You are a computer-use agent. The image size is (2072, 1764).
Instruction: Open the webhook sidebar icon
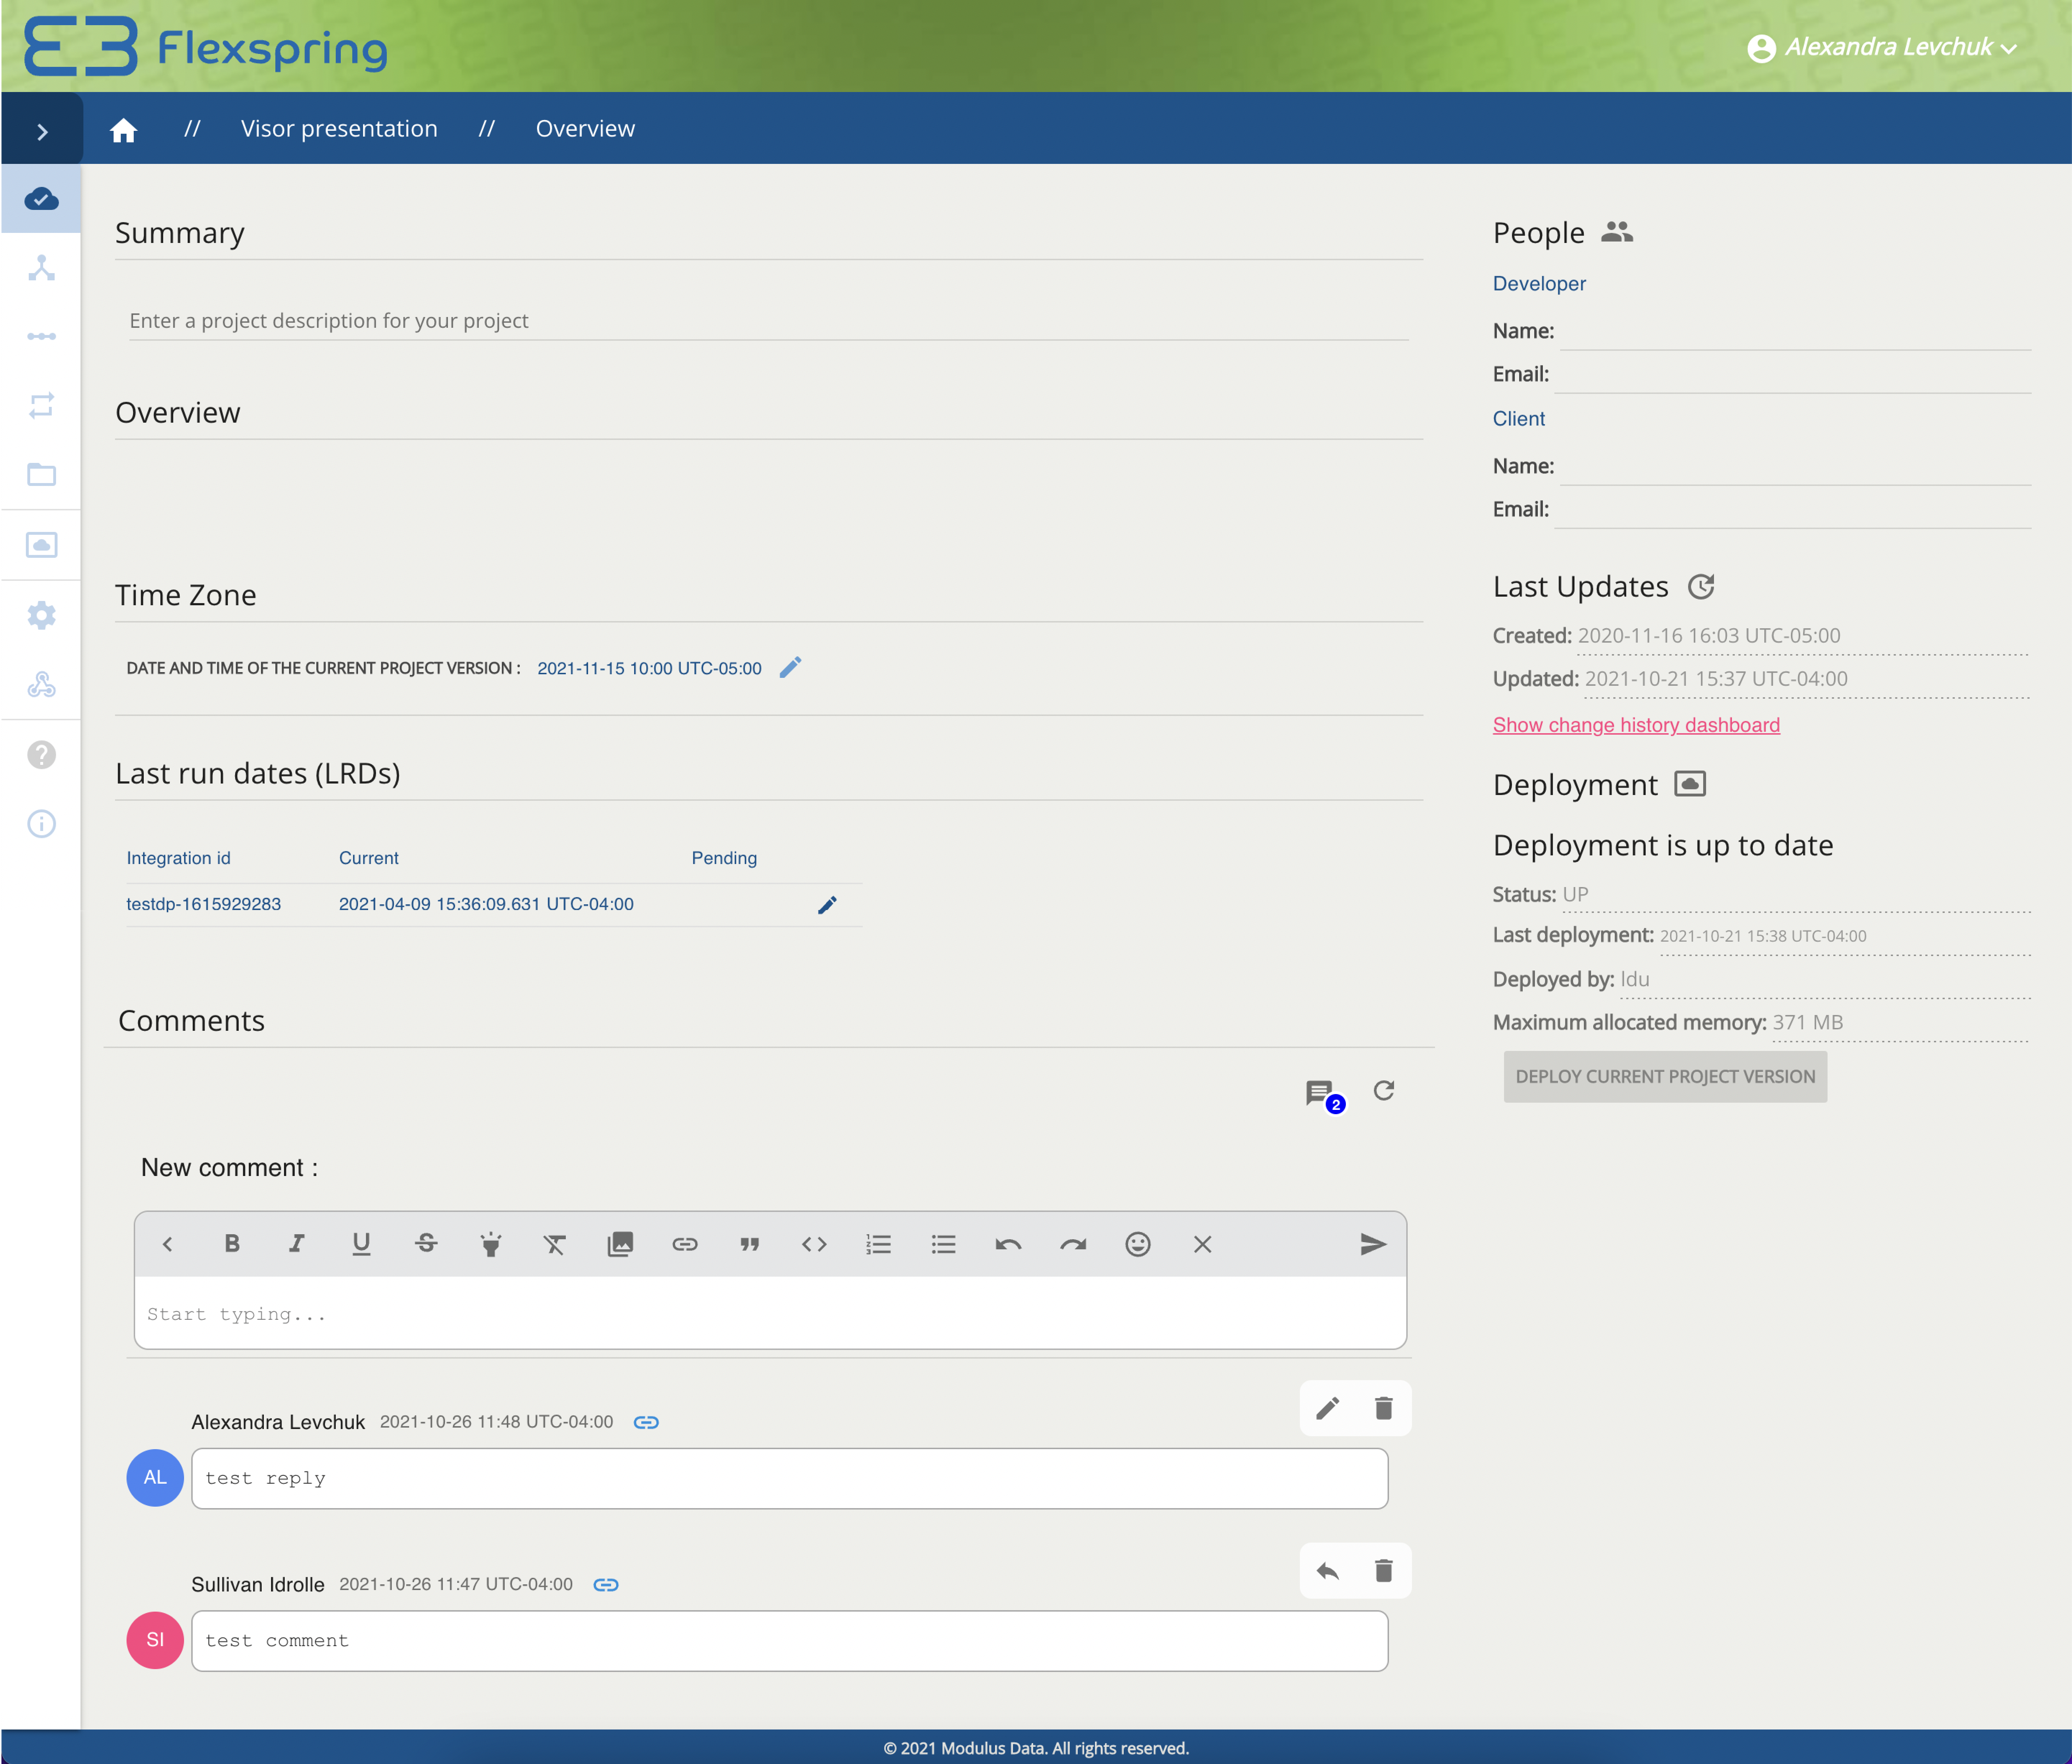41,685
